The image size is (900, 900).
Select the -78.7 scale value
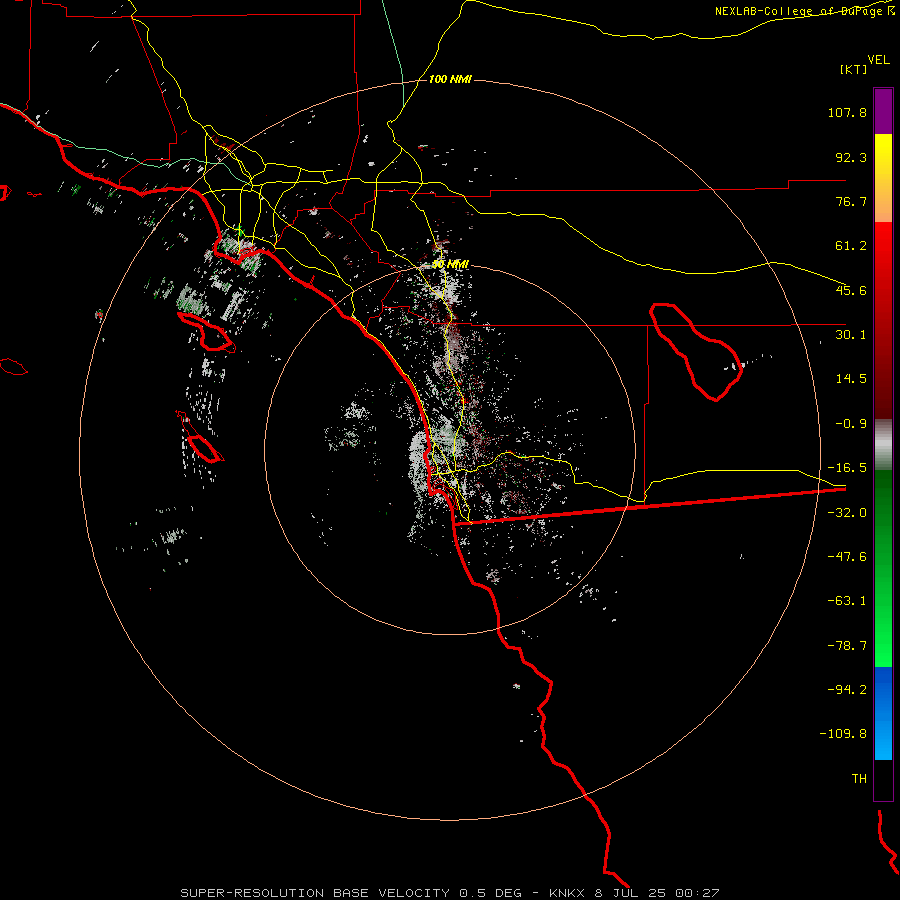847,646
